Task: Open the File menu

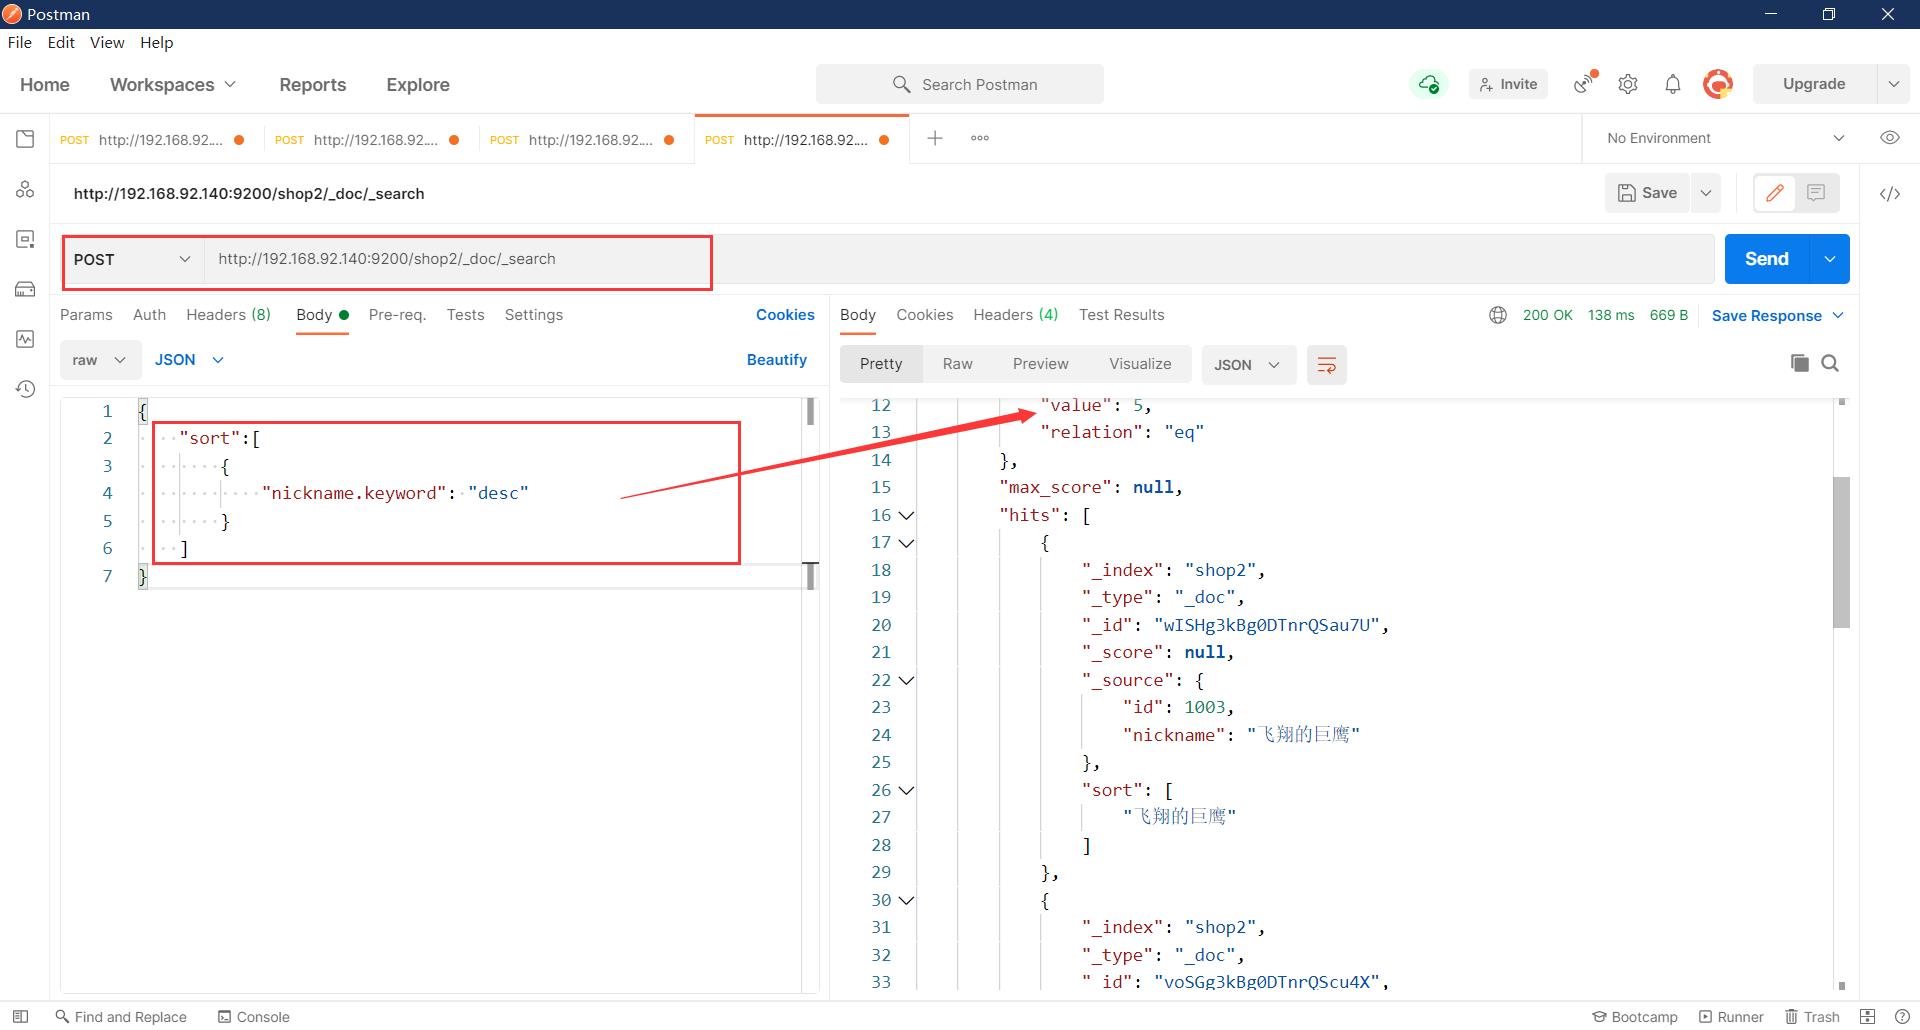Action: pyautogui.click(x=19, y=42)
